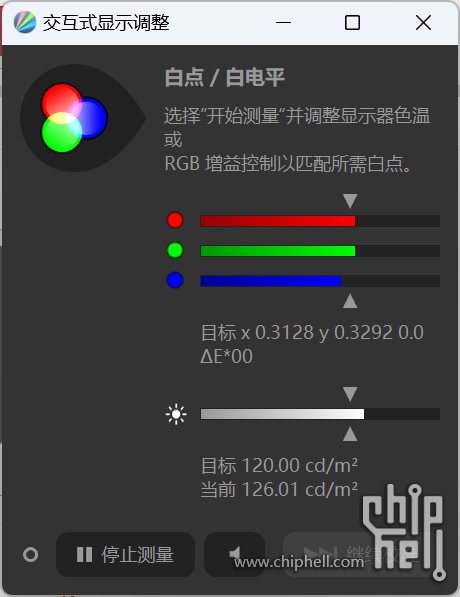This screenshot has width=460, height=597.
Task: Click the small circle indicator at bottom left
Action: pyautogui.click(x=30, y=555)
